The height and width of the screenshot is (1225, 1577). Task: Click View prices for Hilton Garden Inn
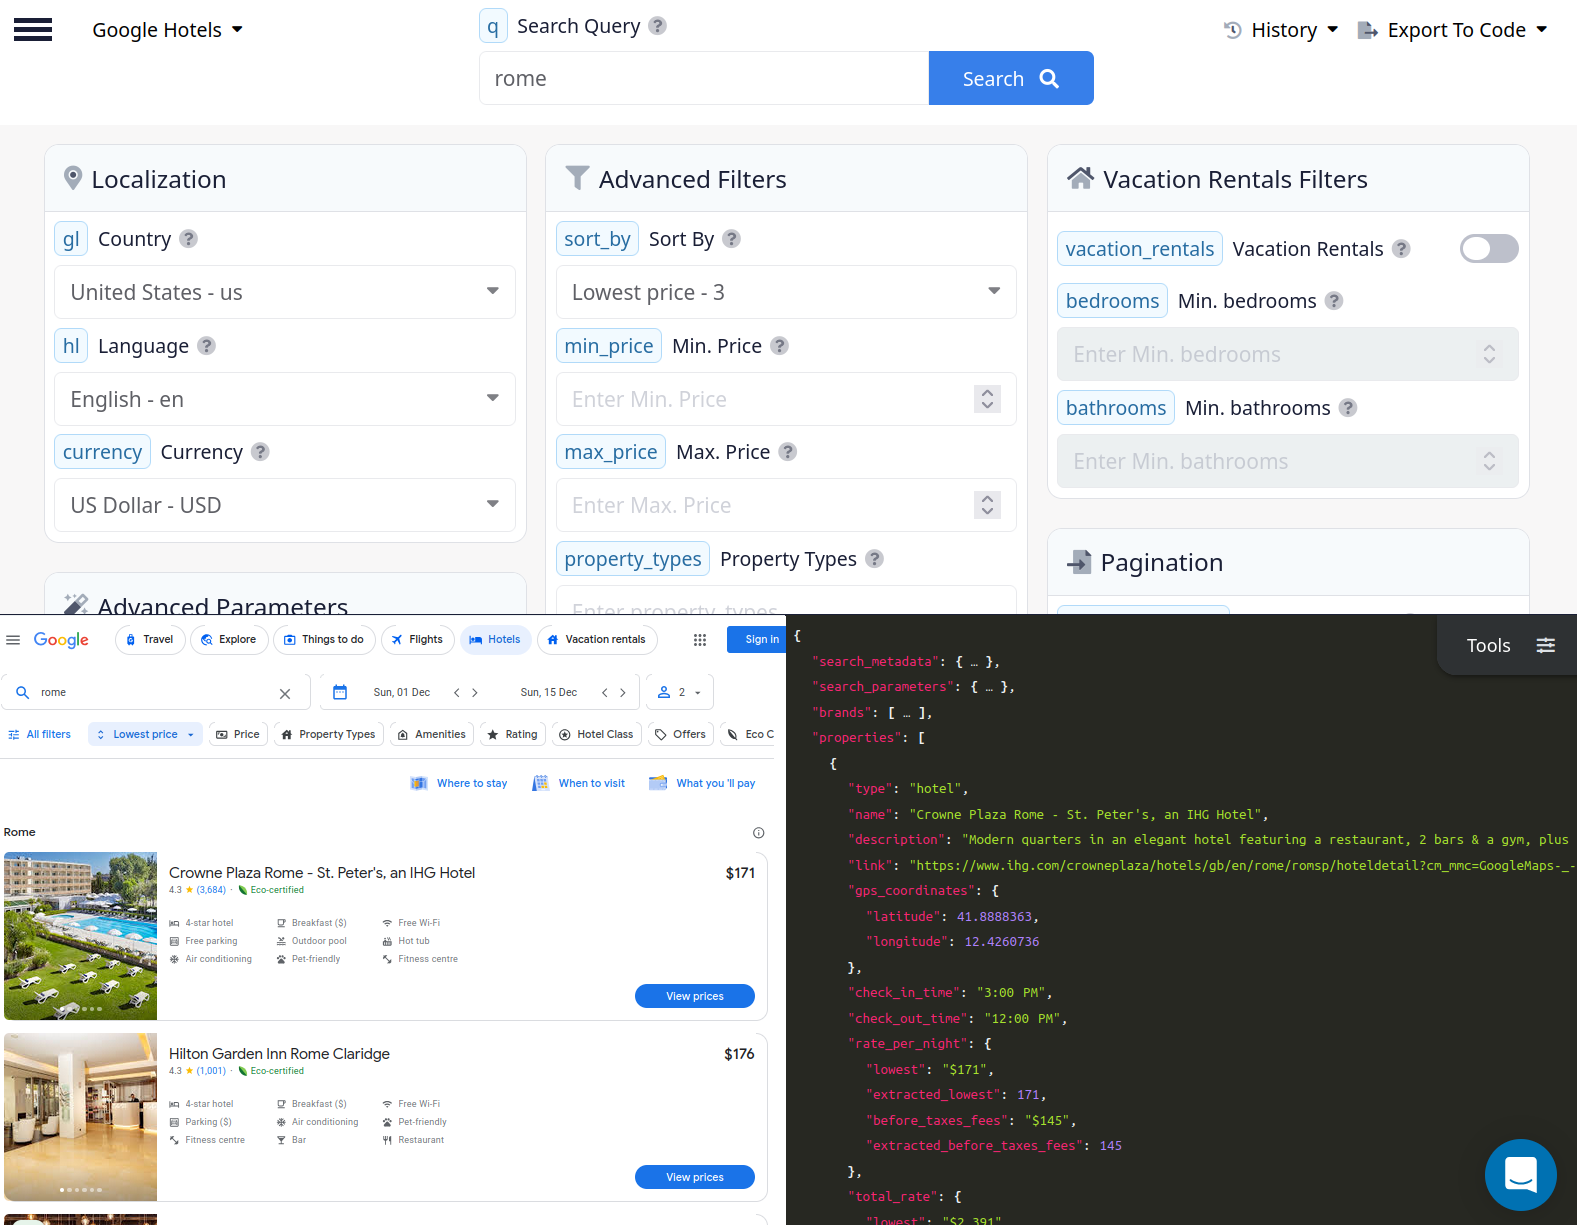[x=695, y=1177]
